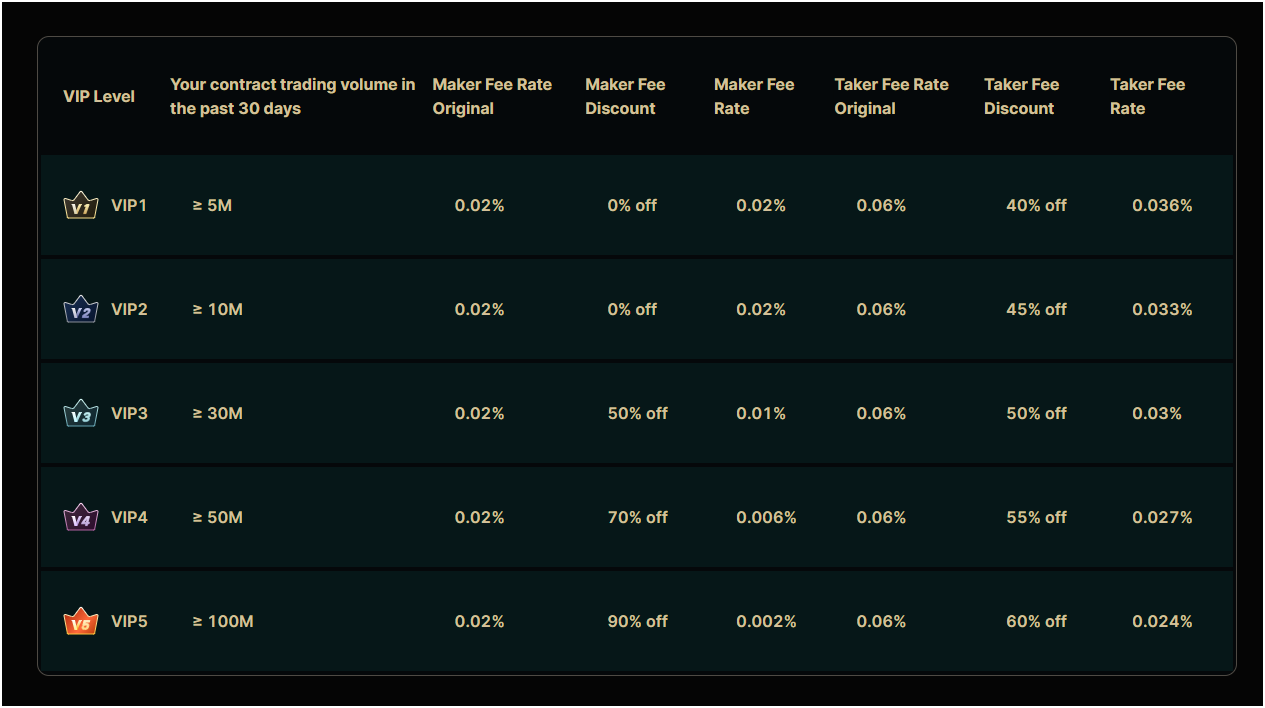
Task: Click the Taker Fee Rate Original header
Action: coord(892,96)
